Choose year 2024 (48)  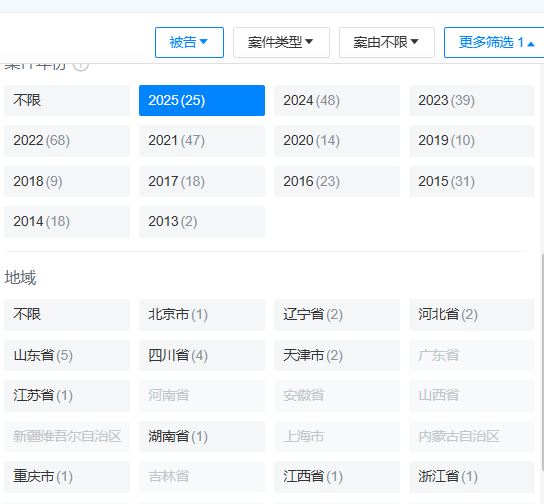coord(337,101)
